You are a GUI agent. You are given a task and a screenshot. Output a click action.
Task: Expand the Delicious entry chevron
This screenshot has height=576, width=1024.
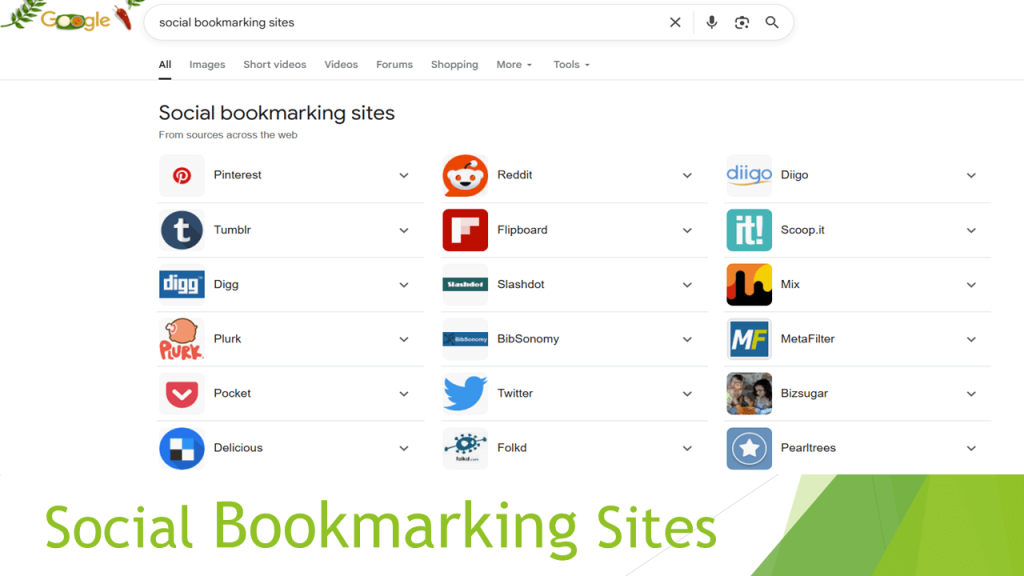pyautogui.click(x=404, y=449)
